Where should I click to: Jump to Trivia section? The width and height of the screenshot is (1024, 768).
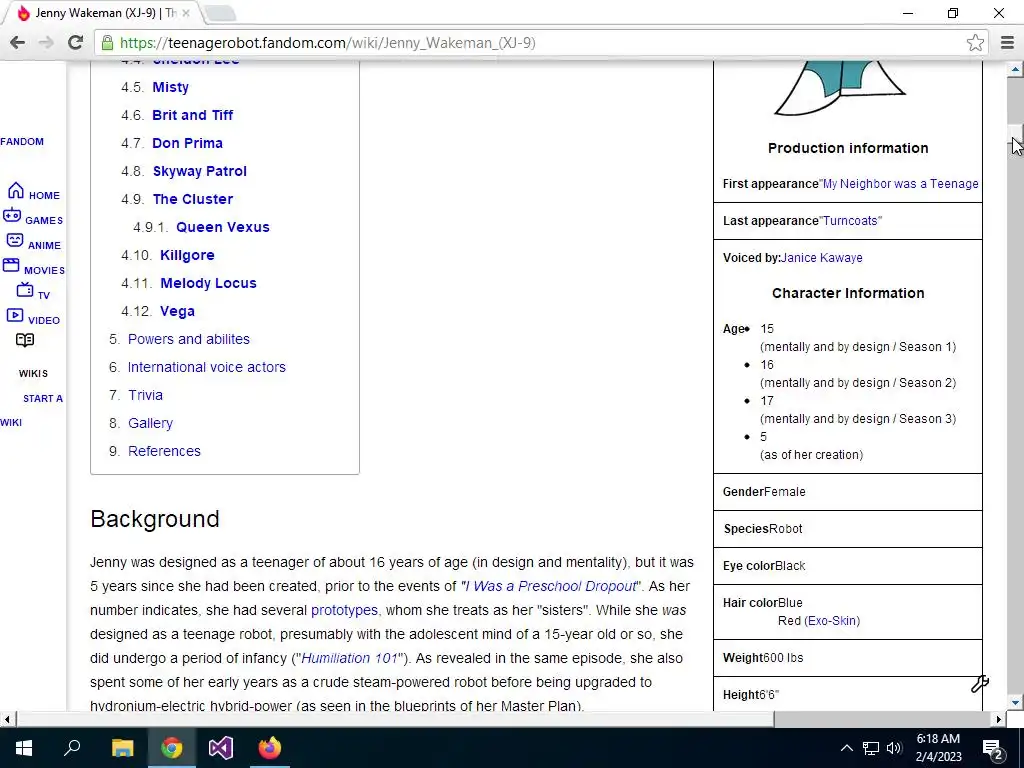coord(146,396)
